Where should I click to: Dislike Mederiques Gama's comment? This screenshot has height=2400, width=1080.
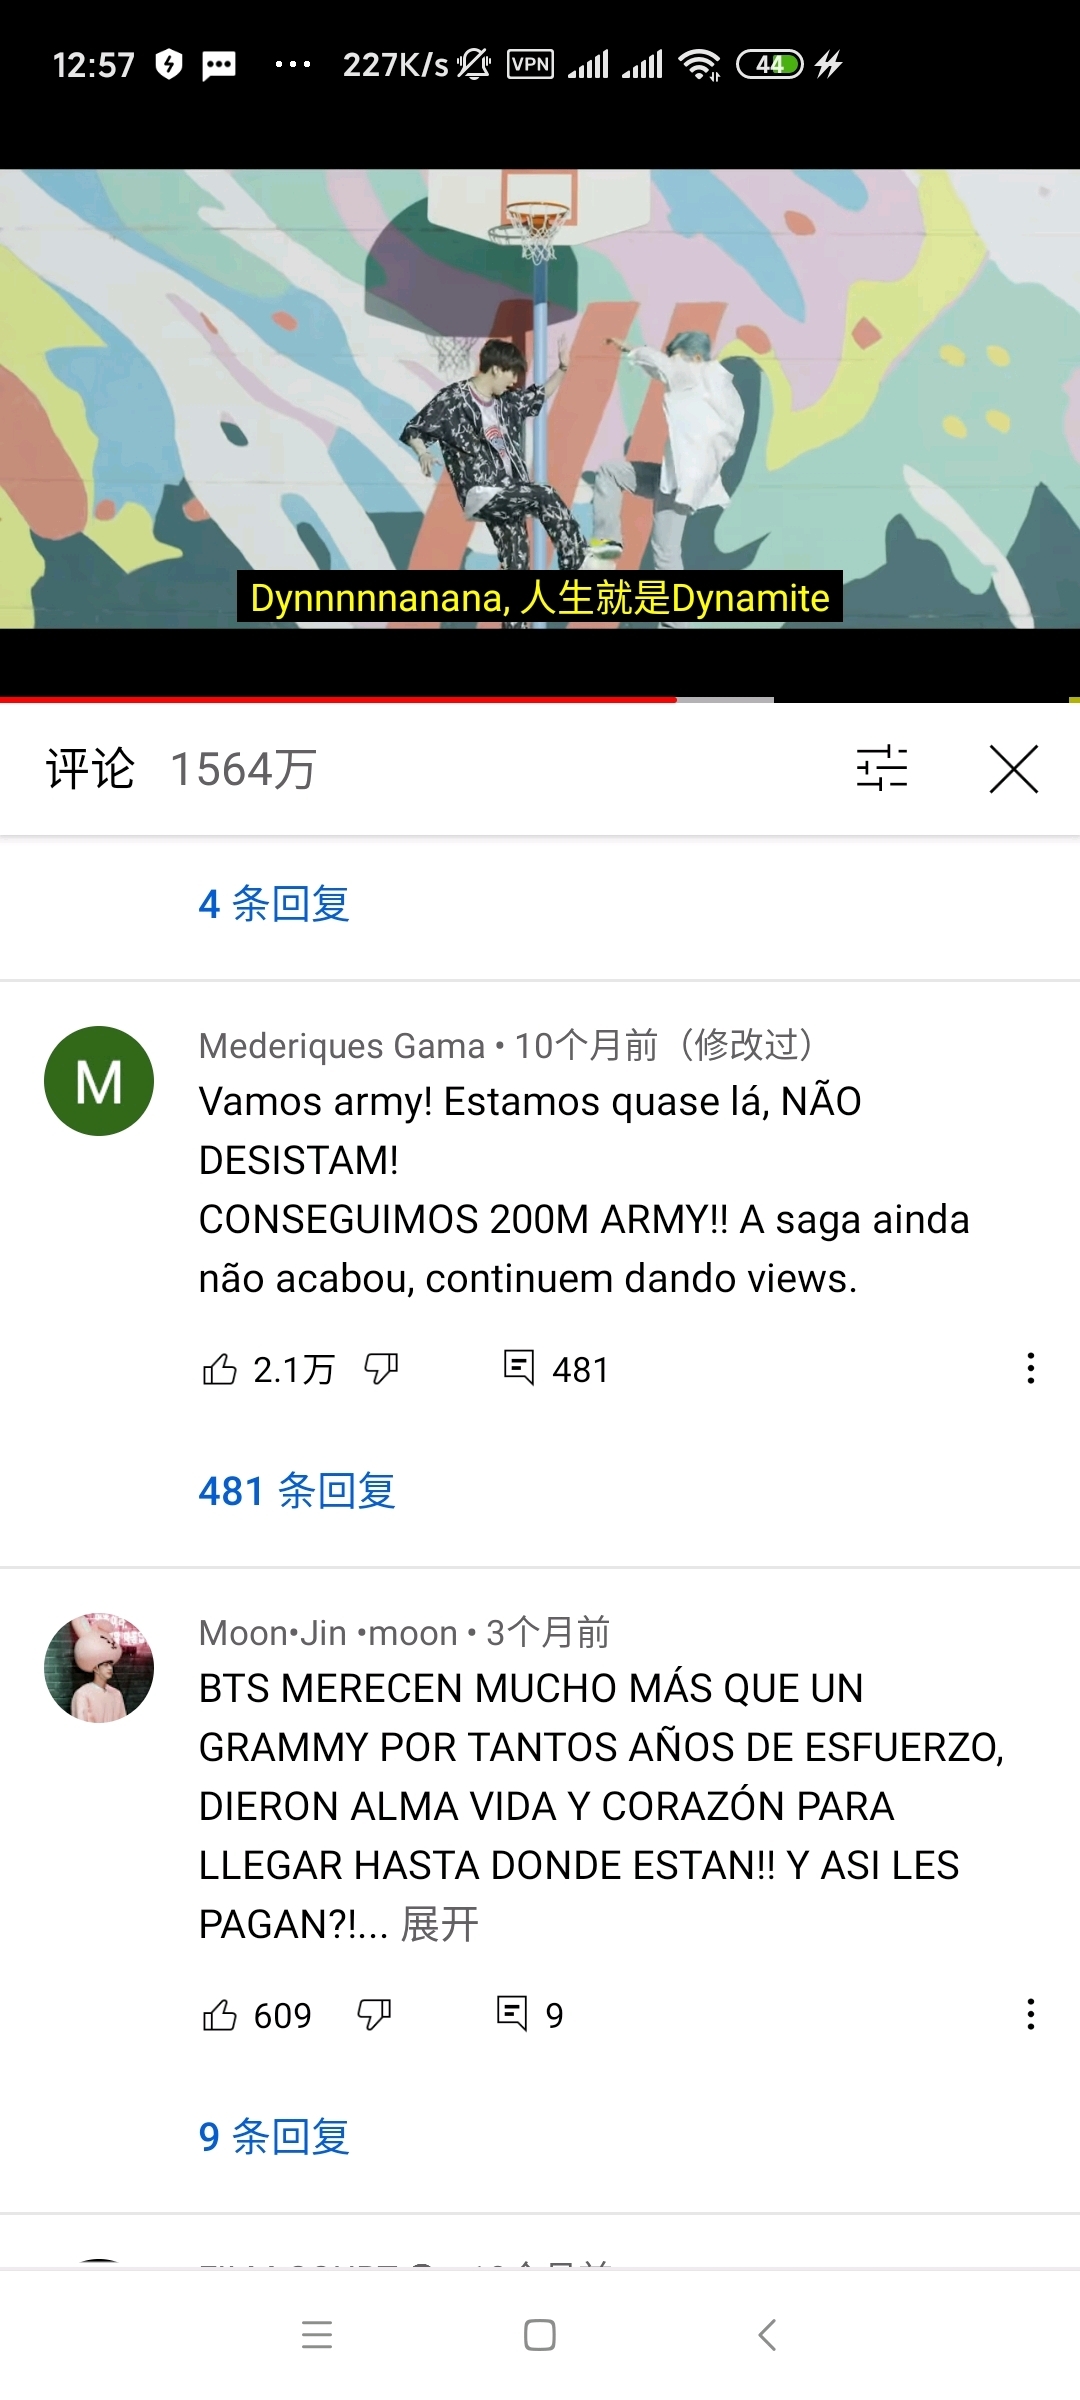[x=381, y=1368]
